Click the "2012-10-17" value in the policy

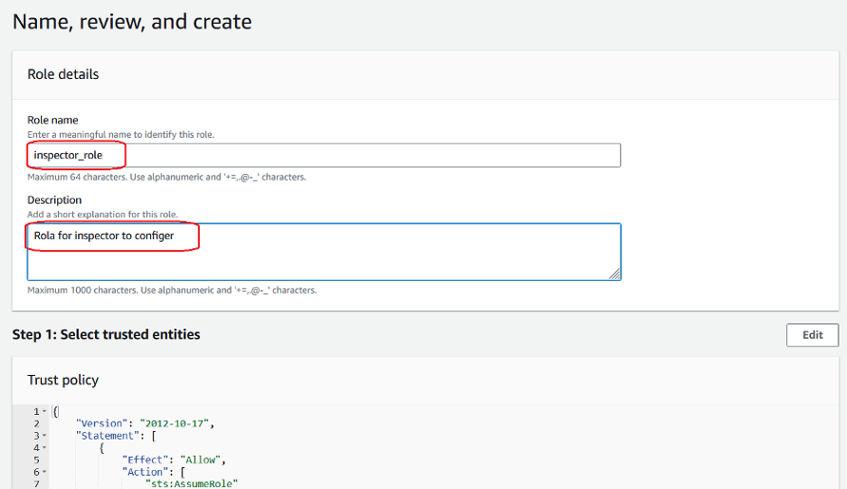tap(172, 423)
